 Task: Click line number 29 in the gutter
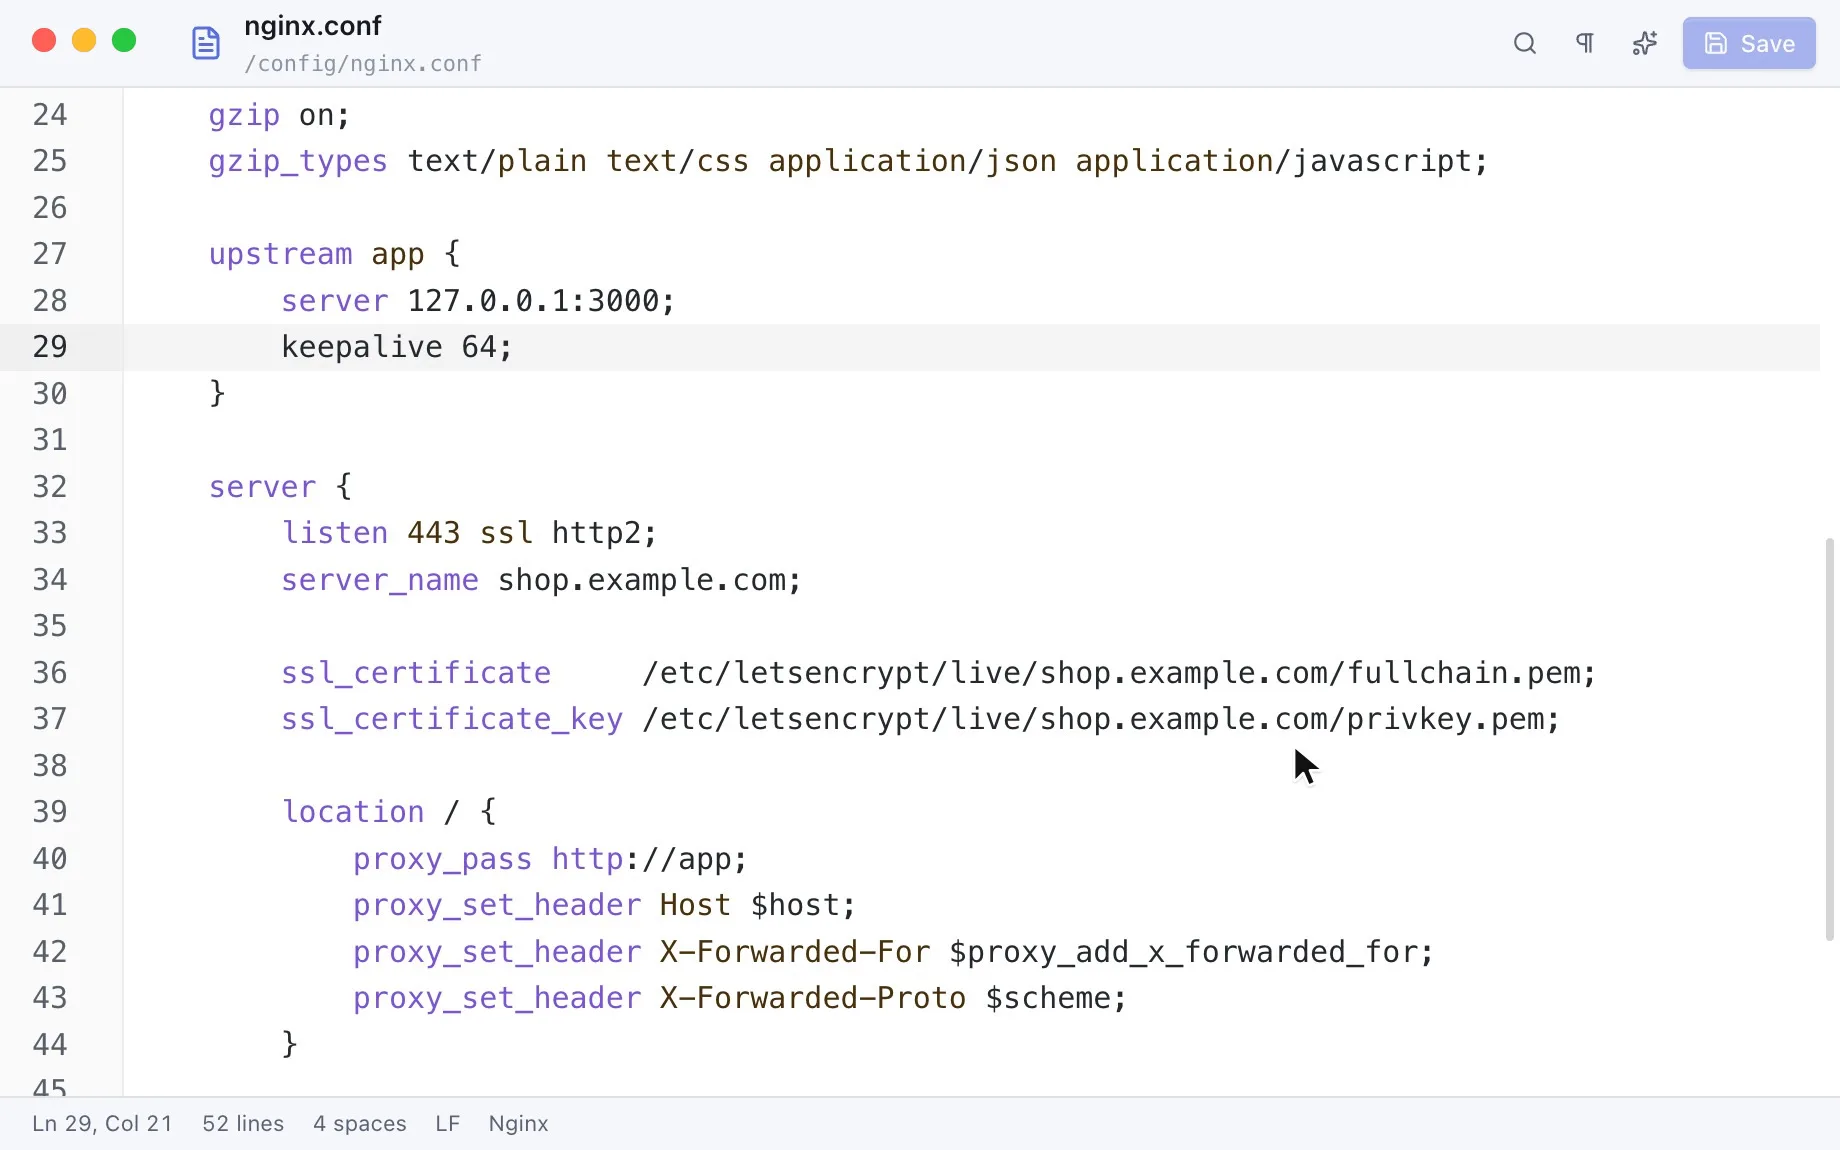(50, 347)
